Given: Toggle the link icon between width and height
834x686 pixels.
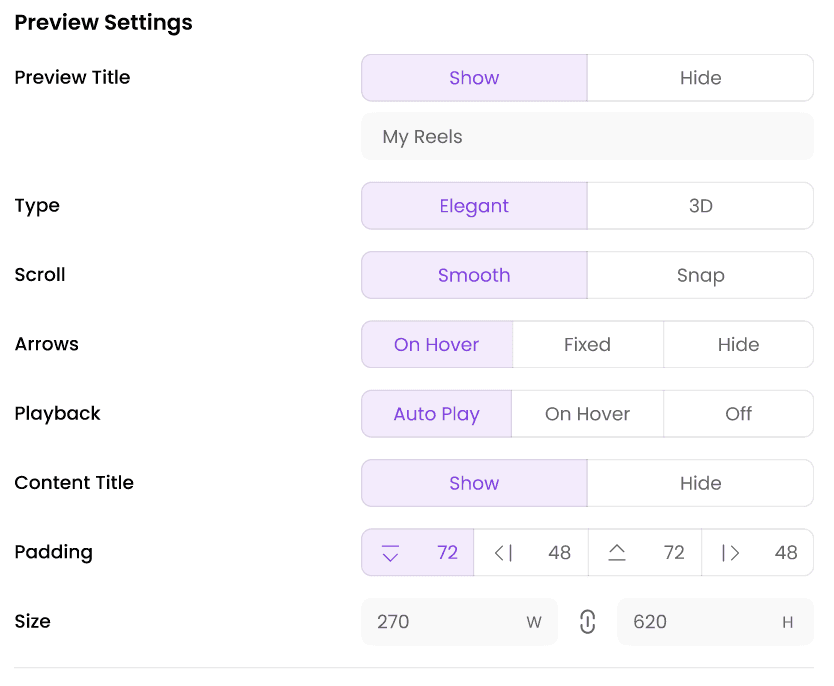Looking at the screenshot, I should (x=588, y=622).
